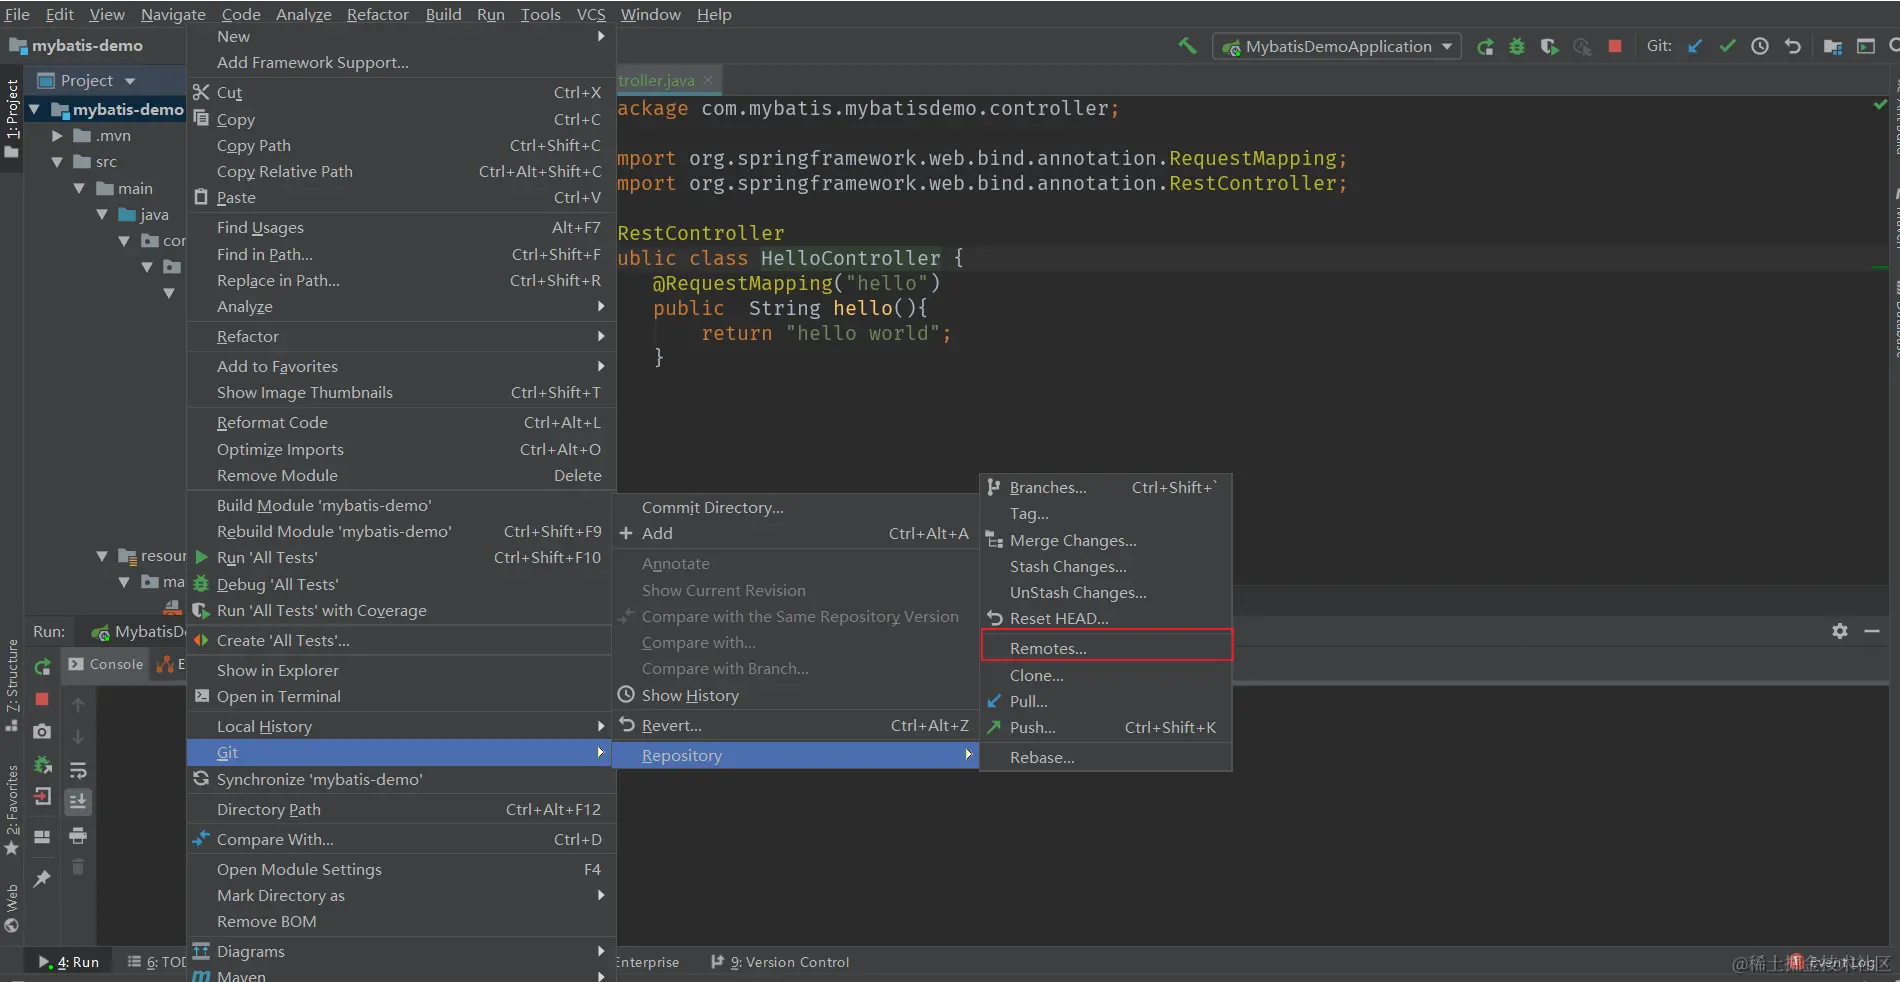The height and width of the screenshot is (982, 1900).
Task: Toggle the 9: Version Control tool window
Action: click(780, 962)
